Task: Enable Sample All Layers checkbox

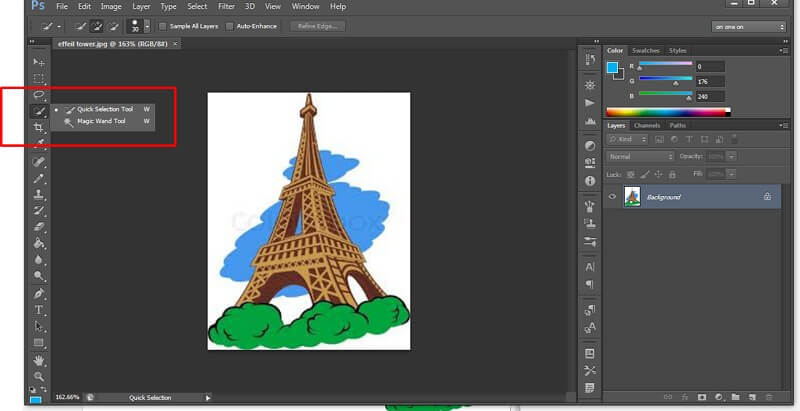Action: pyautogui.click(x=164, y=26)
